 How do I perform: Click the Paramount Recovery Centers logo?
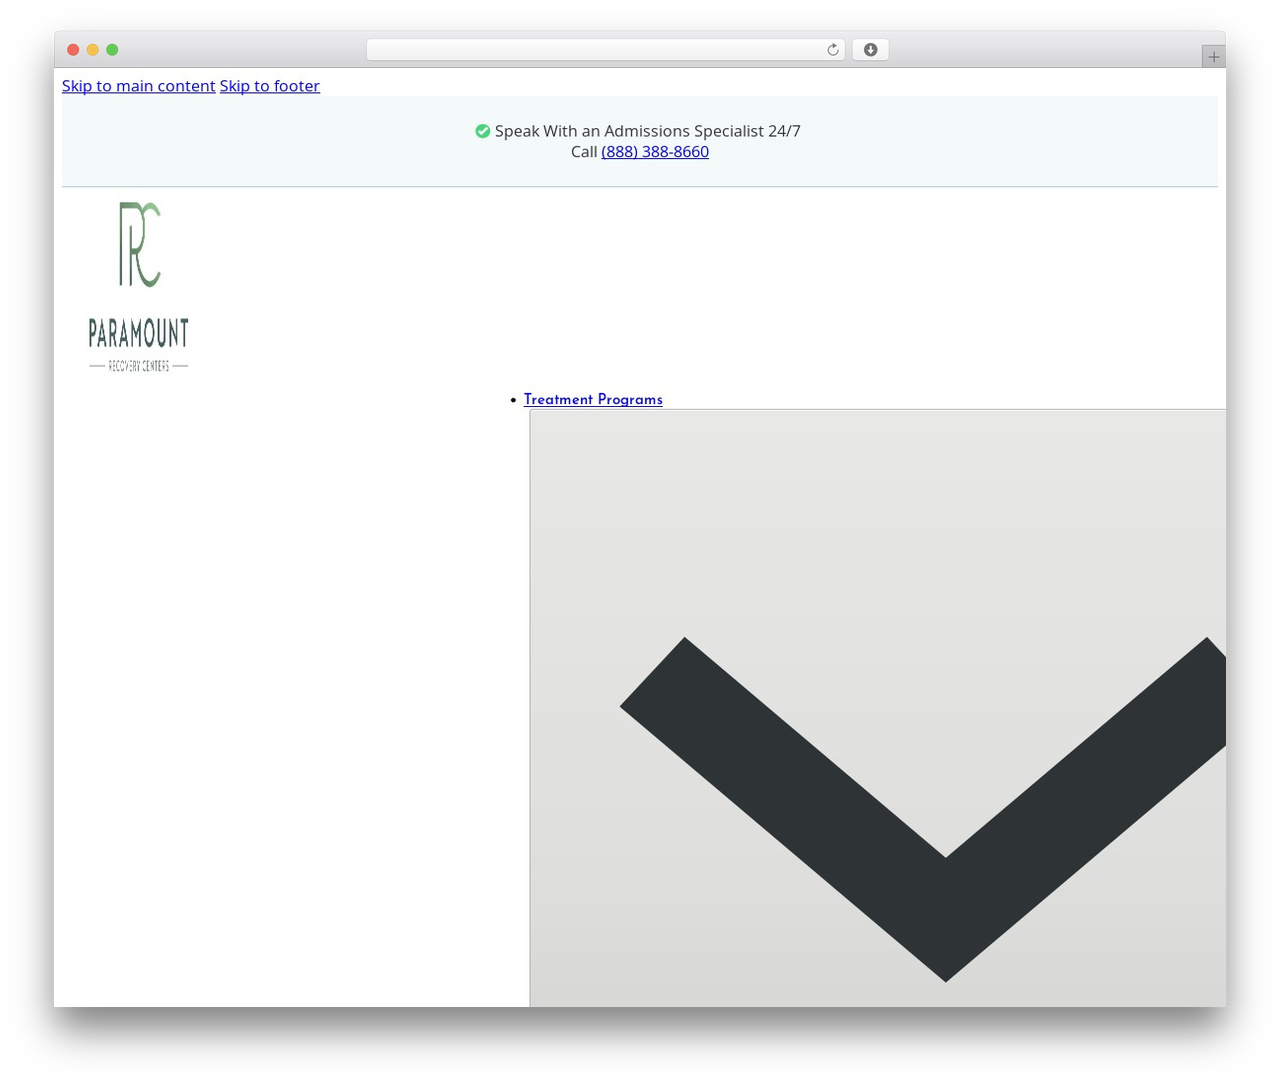pos(138,287)
